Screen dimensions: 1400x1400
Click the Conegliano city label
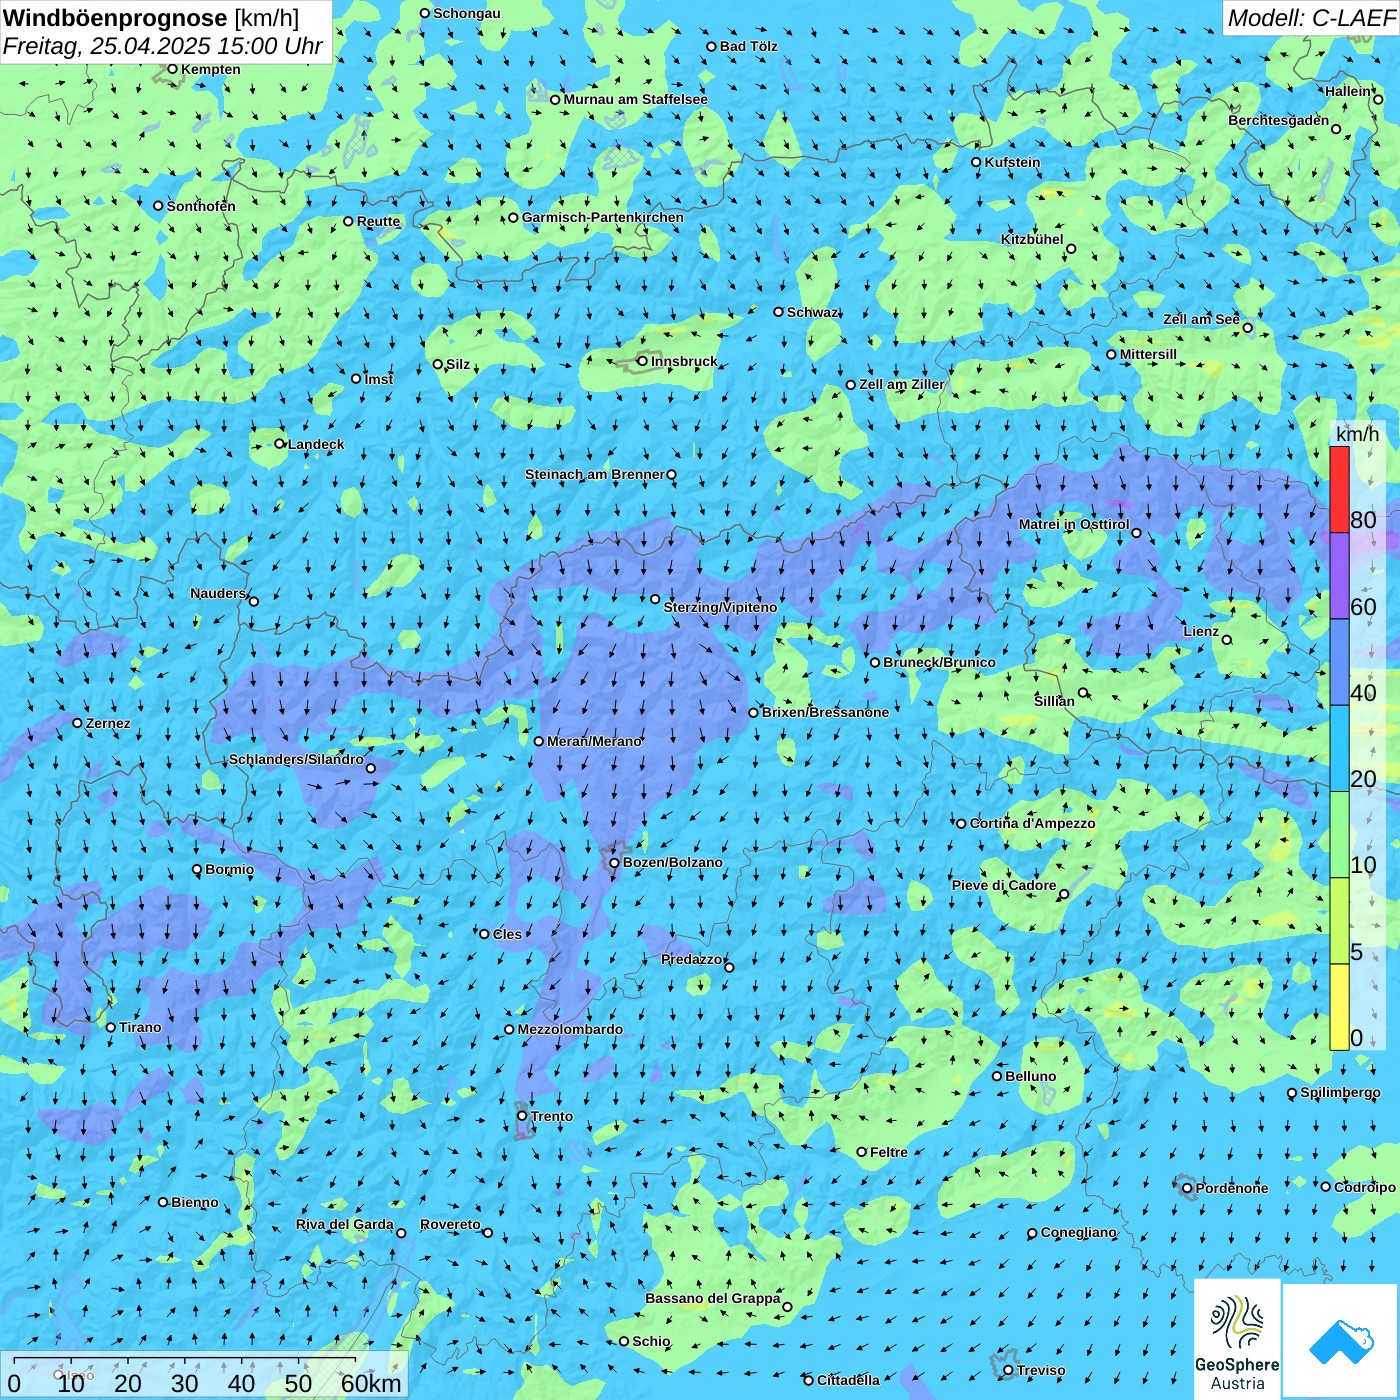coord(1079,1233)
